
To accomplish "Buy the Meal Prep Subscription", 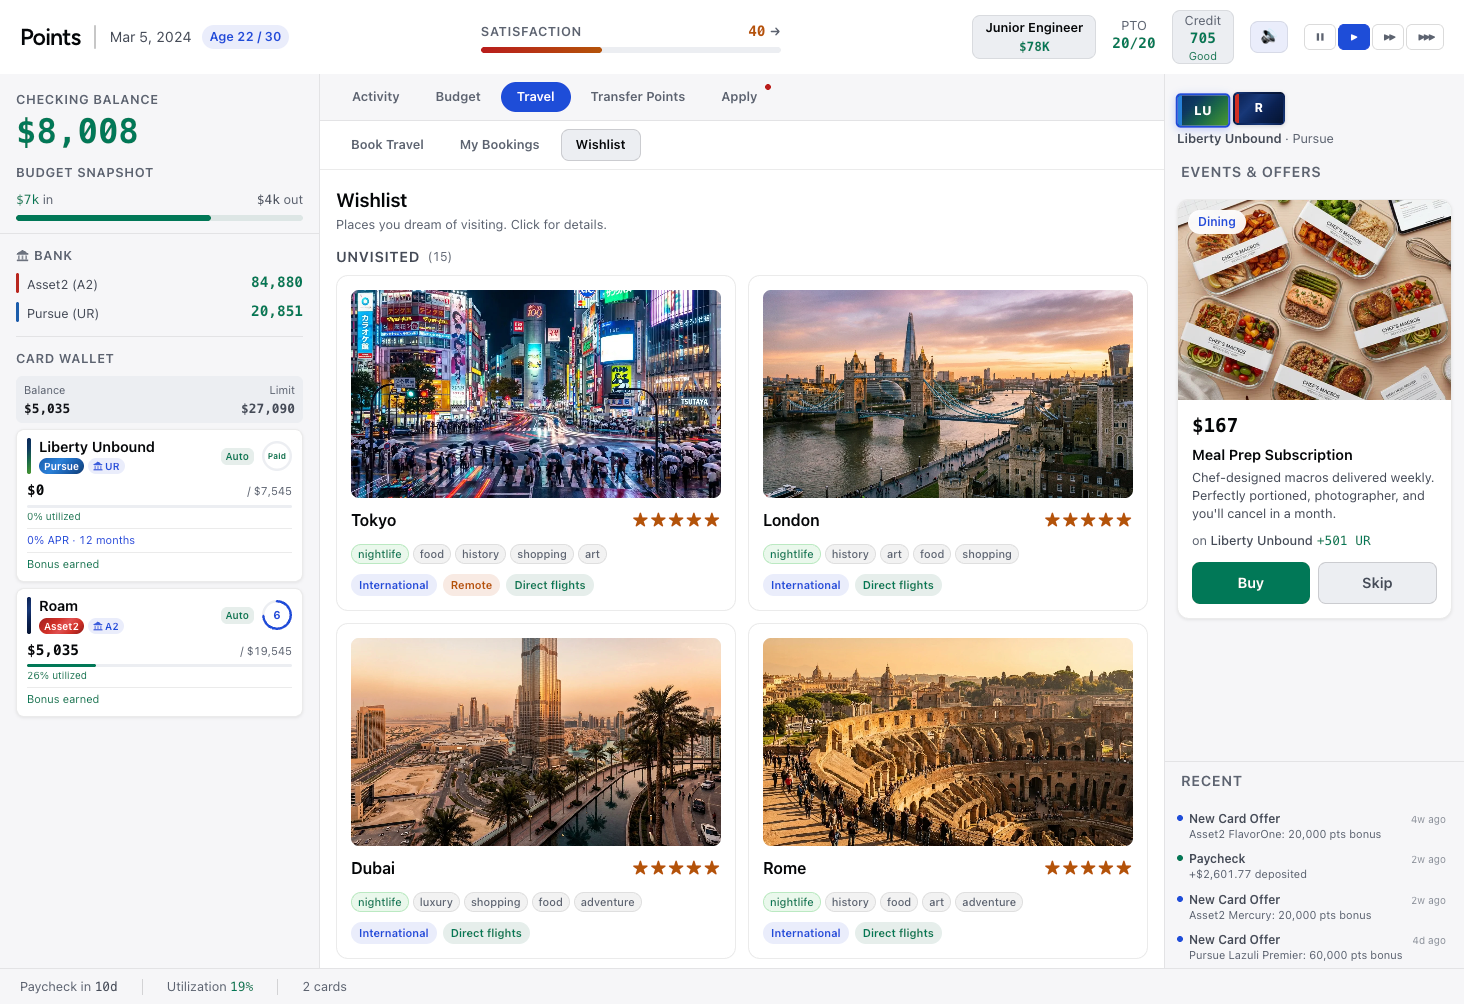I will tap(1250, 582).
